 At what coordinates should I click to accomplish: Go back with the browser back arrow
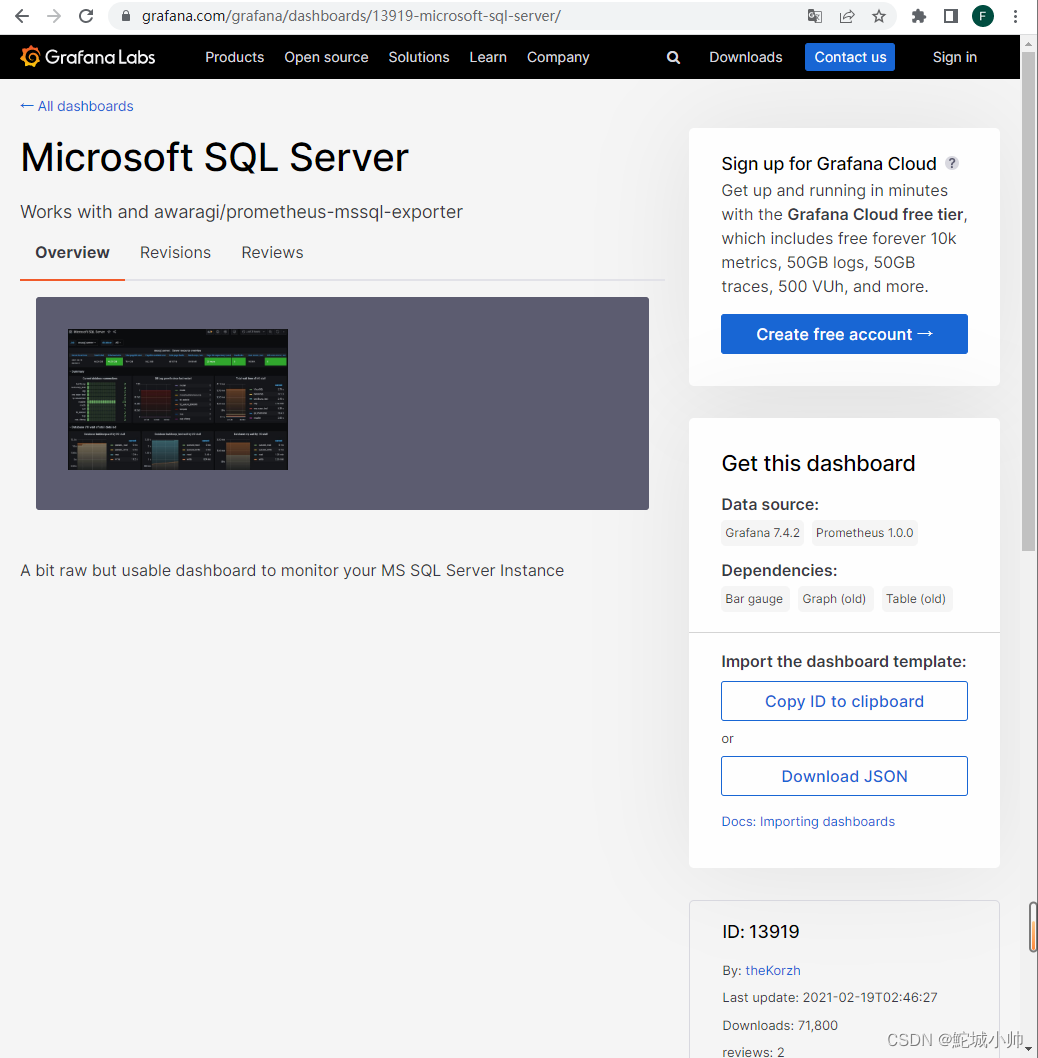pyautogui.click(x=22, y=16)
